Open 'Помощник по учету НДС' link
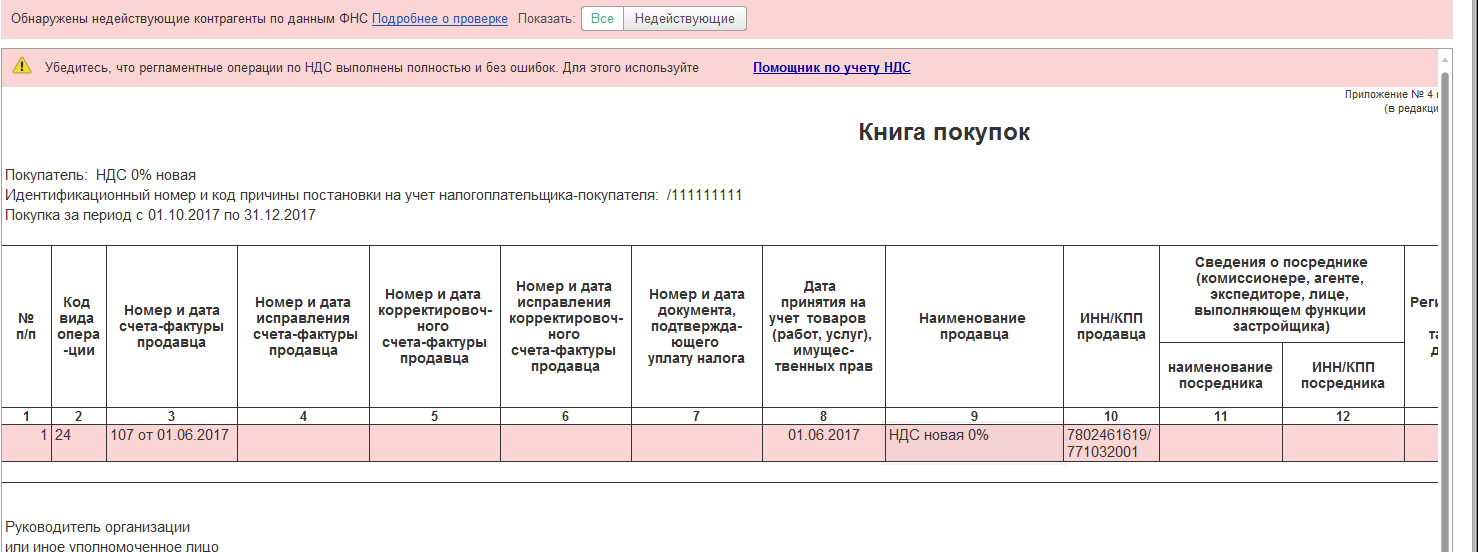1478x552 pixels. click(x=831, y=68)
